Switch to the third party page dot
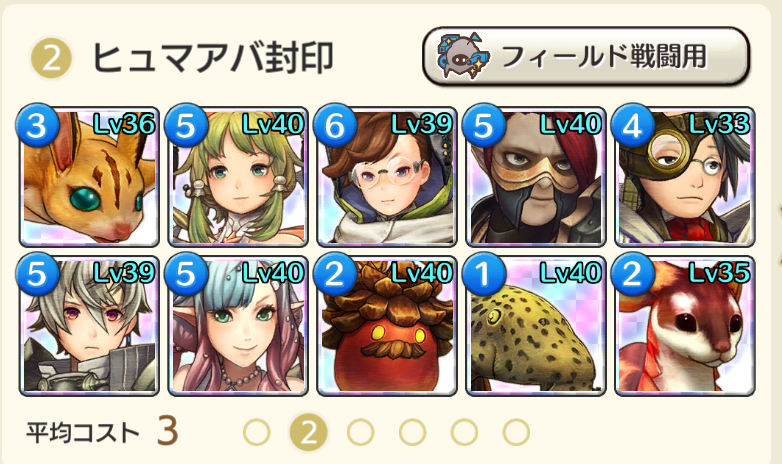This screenshot has width=782, height=464. 361,432
